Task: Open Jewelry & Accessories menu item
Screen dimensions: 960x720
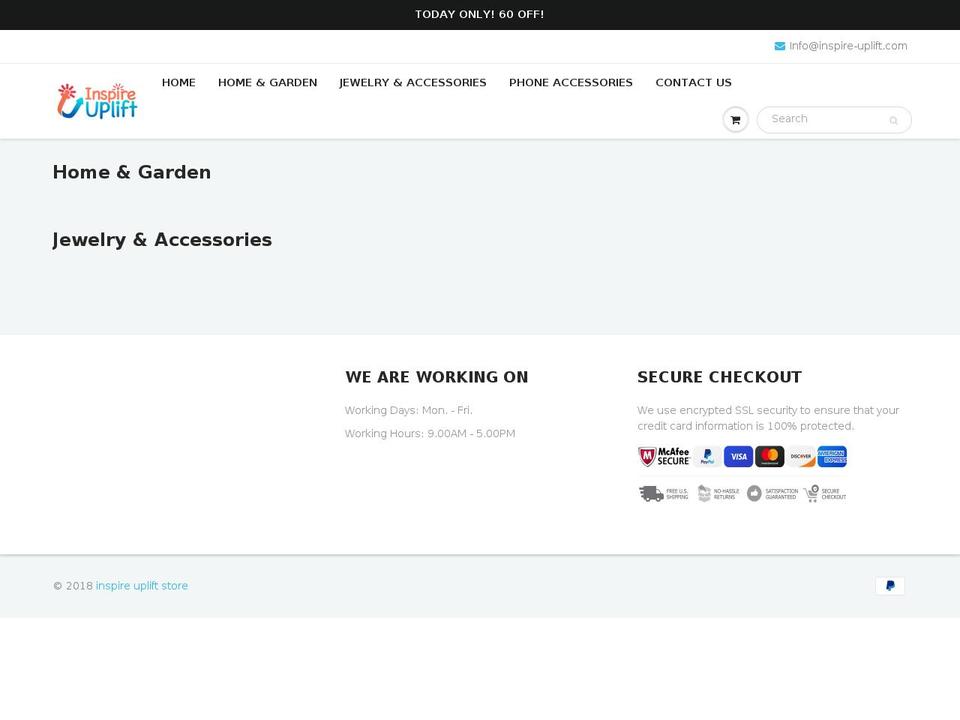Action: point(413,83)
